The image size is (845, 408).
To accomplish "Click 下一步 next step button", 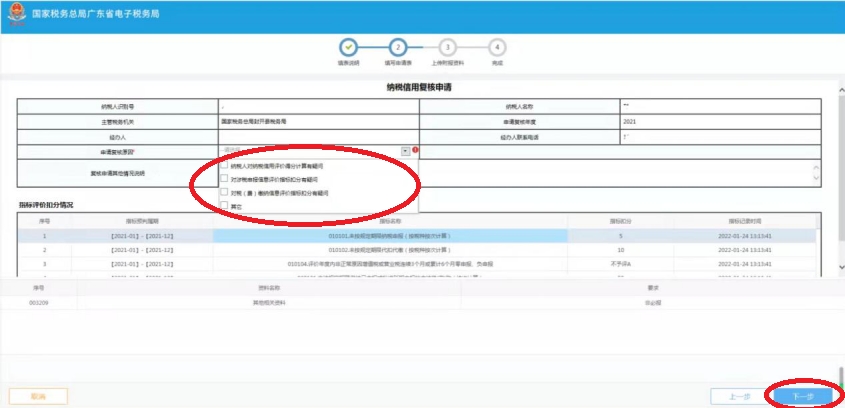I will 802,396.
